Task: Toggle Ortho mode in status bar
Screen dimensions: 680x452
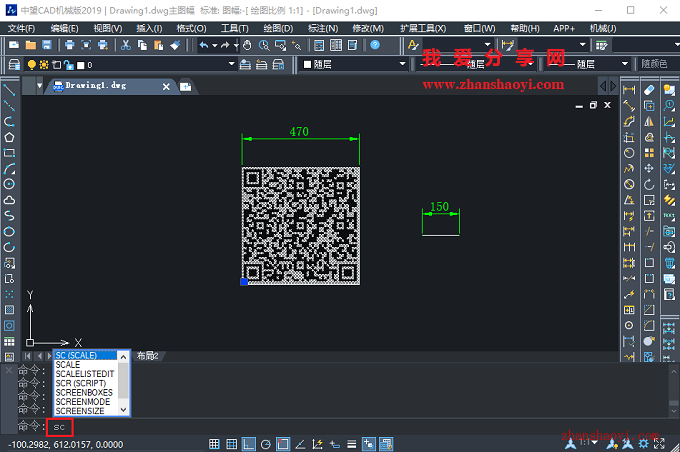Action: 248,444
